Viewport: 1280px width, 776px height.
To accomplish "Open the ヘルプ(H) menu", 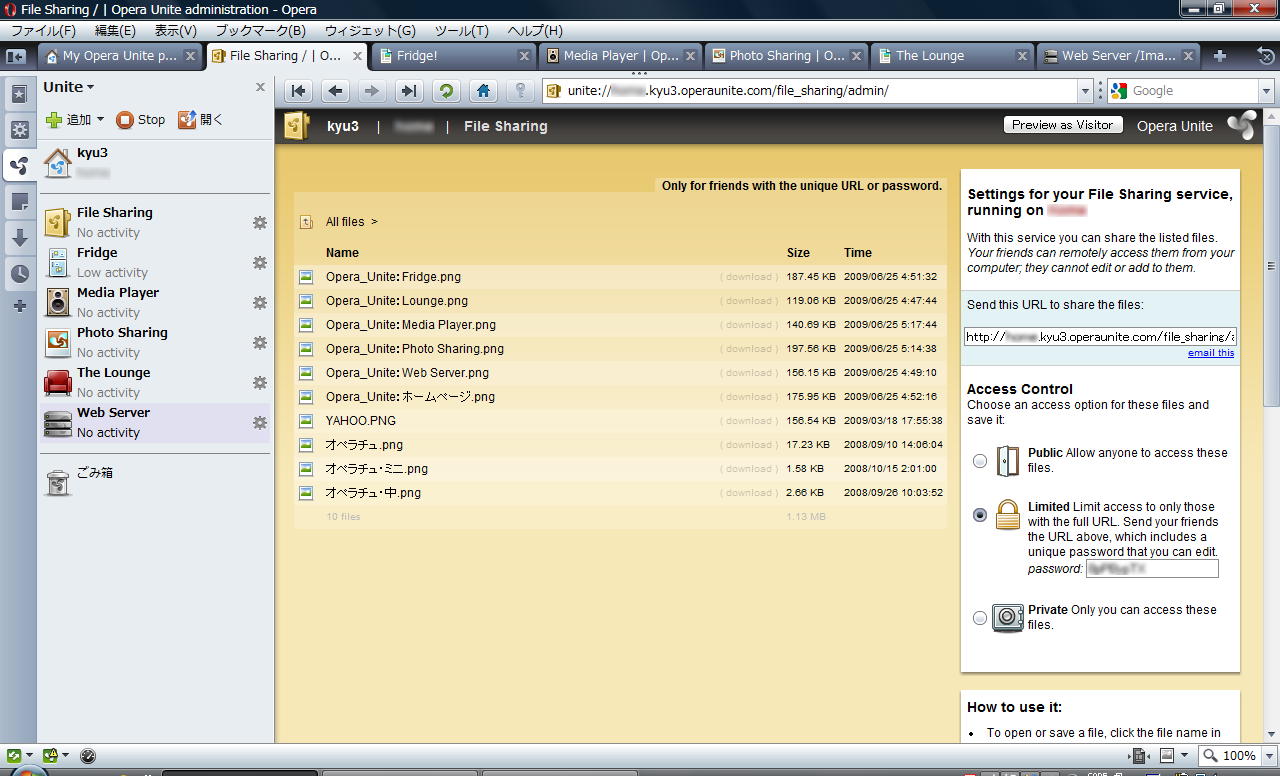I will pyautogui.click(x=535, y=31).
